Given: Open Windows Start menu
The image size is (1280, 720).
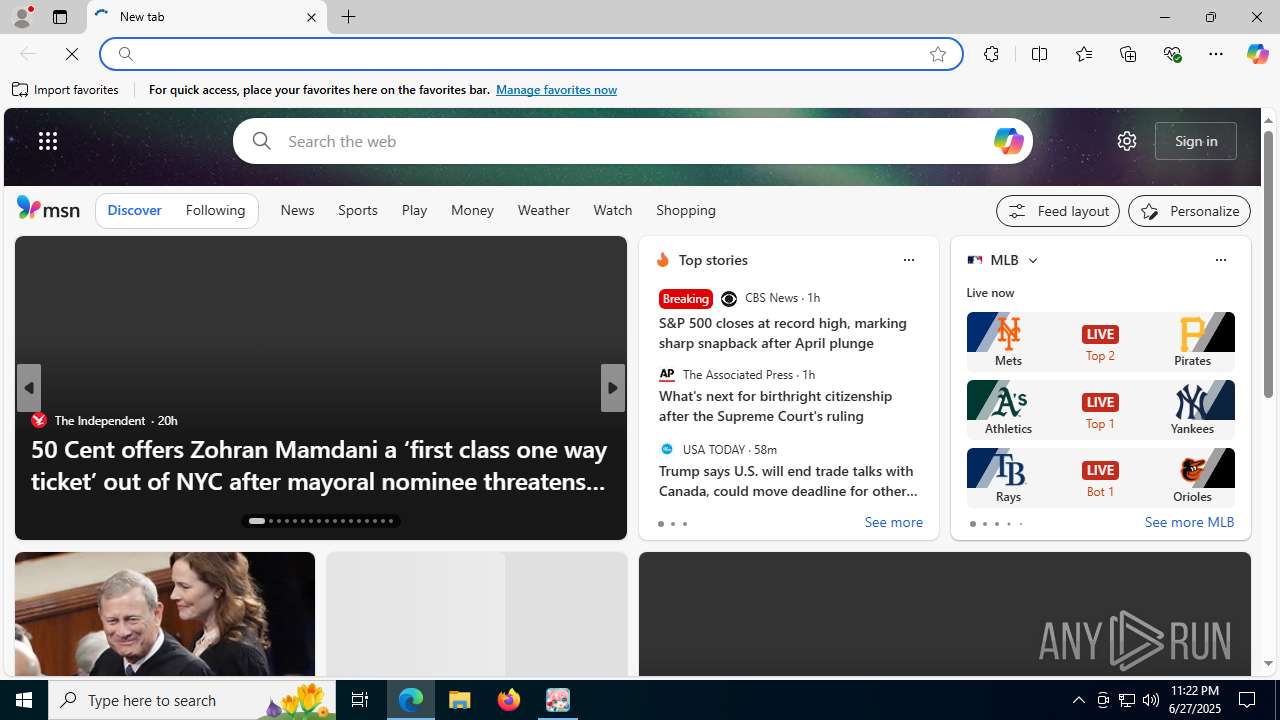Looking at the screenshot, I should (x=24, y=700).
